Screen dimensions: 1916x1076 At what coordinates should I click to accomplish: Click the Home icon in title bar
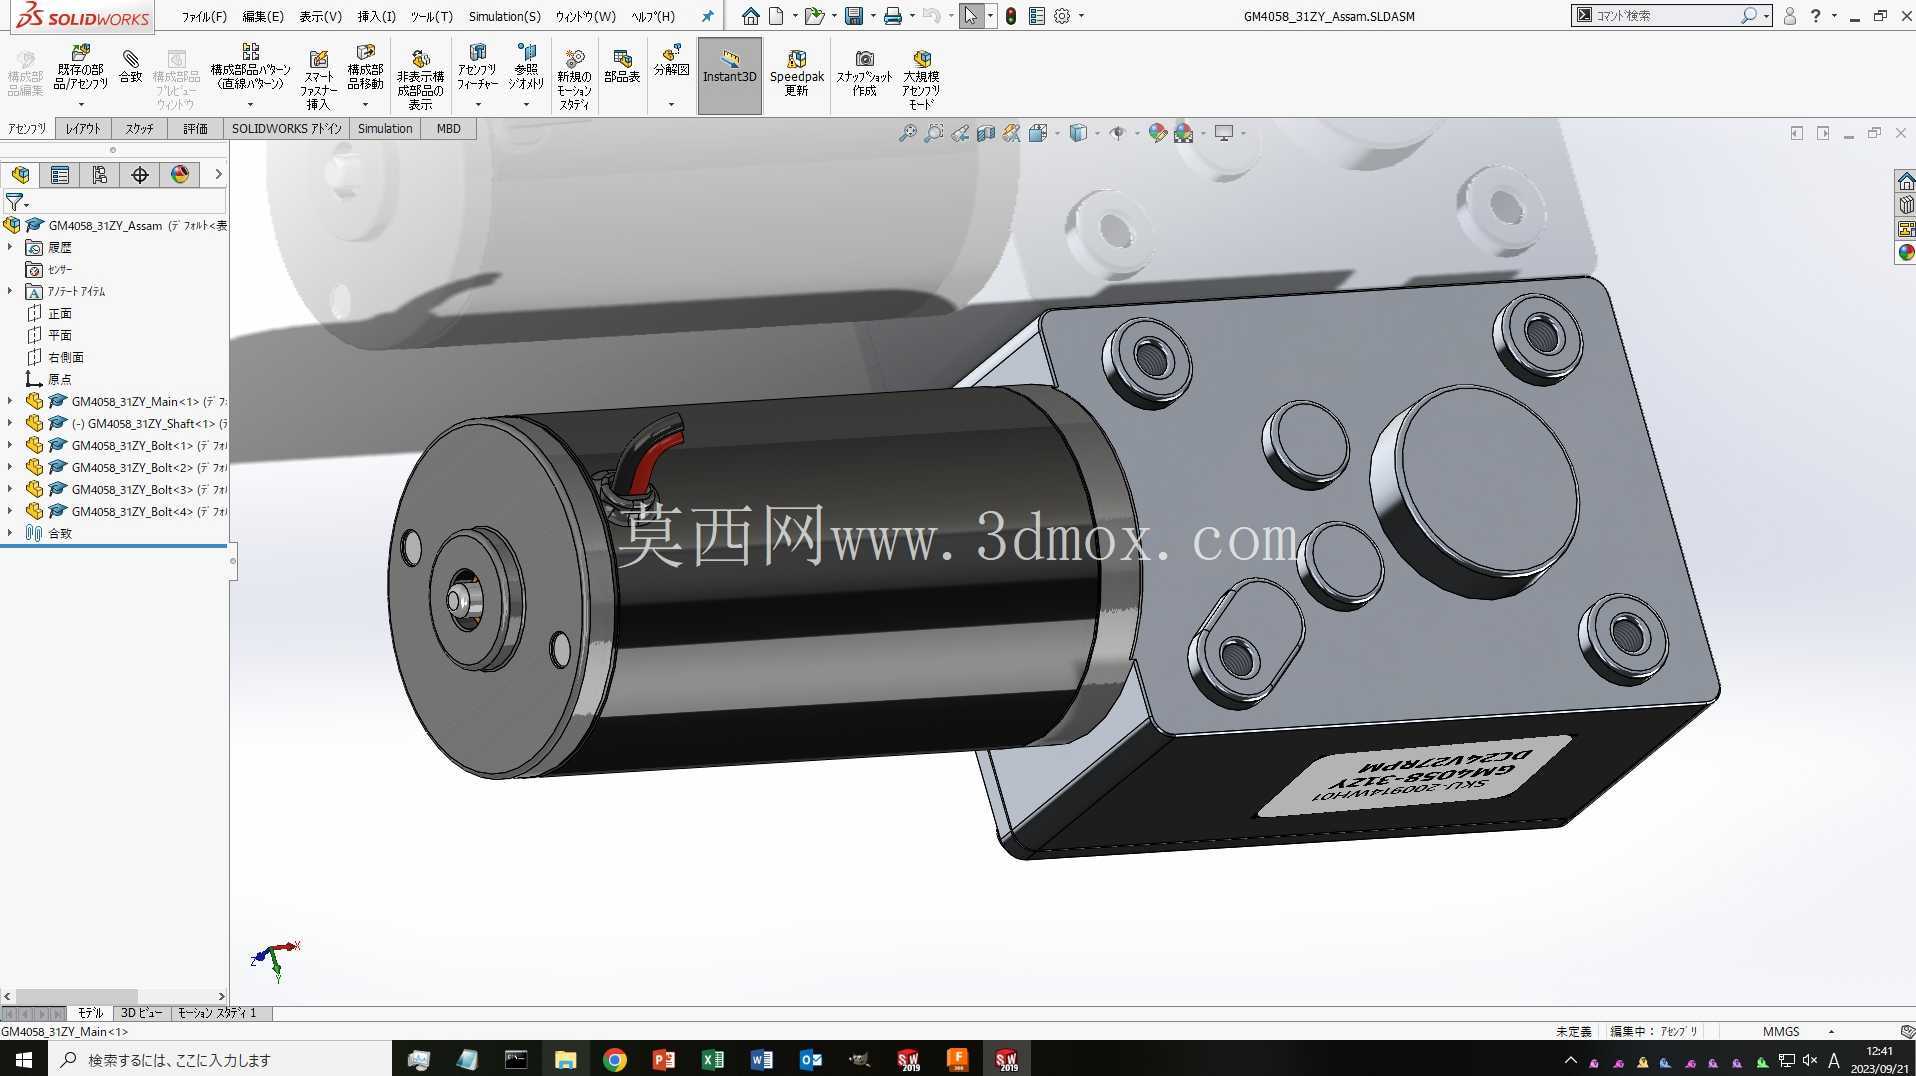pos(750,16)
